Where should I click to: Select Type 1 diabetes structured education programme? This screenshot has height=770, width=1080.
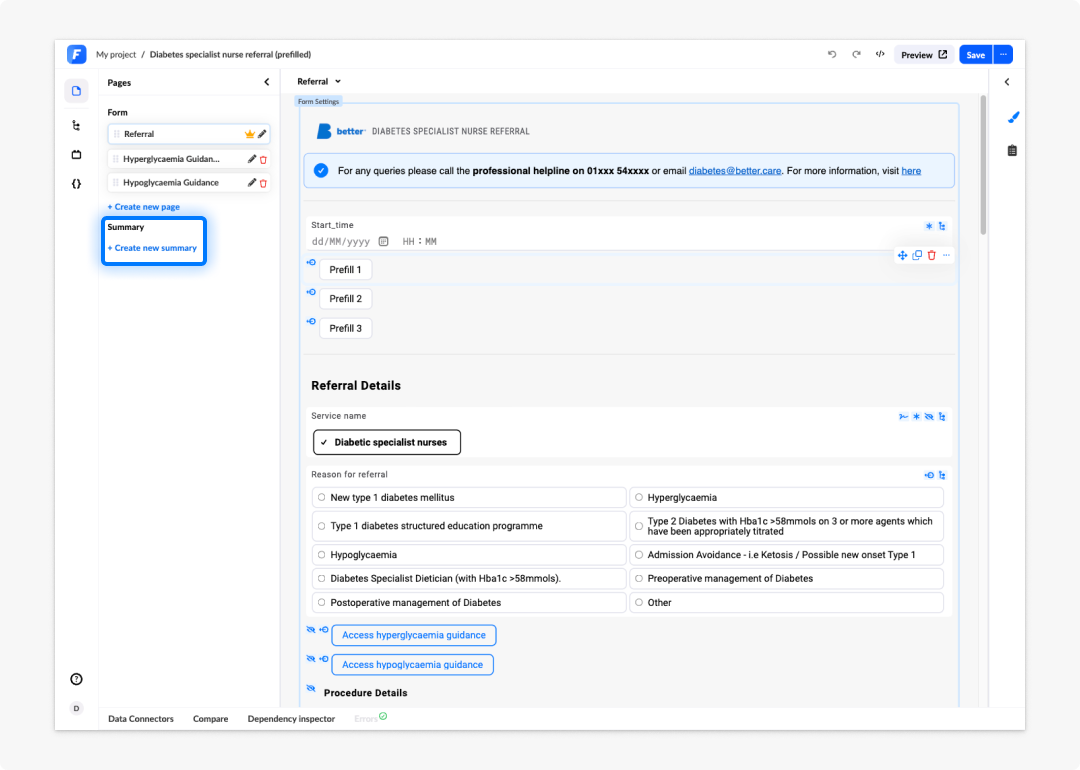(x=469, y=526)
